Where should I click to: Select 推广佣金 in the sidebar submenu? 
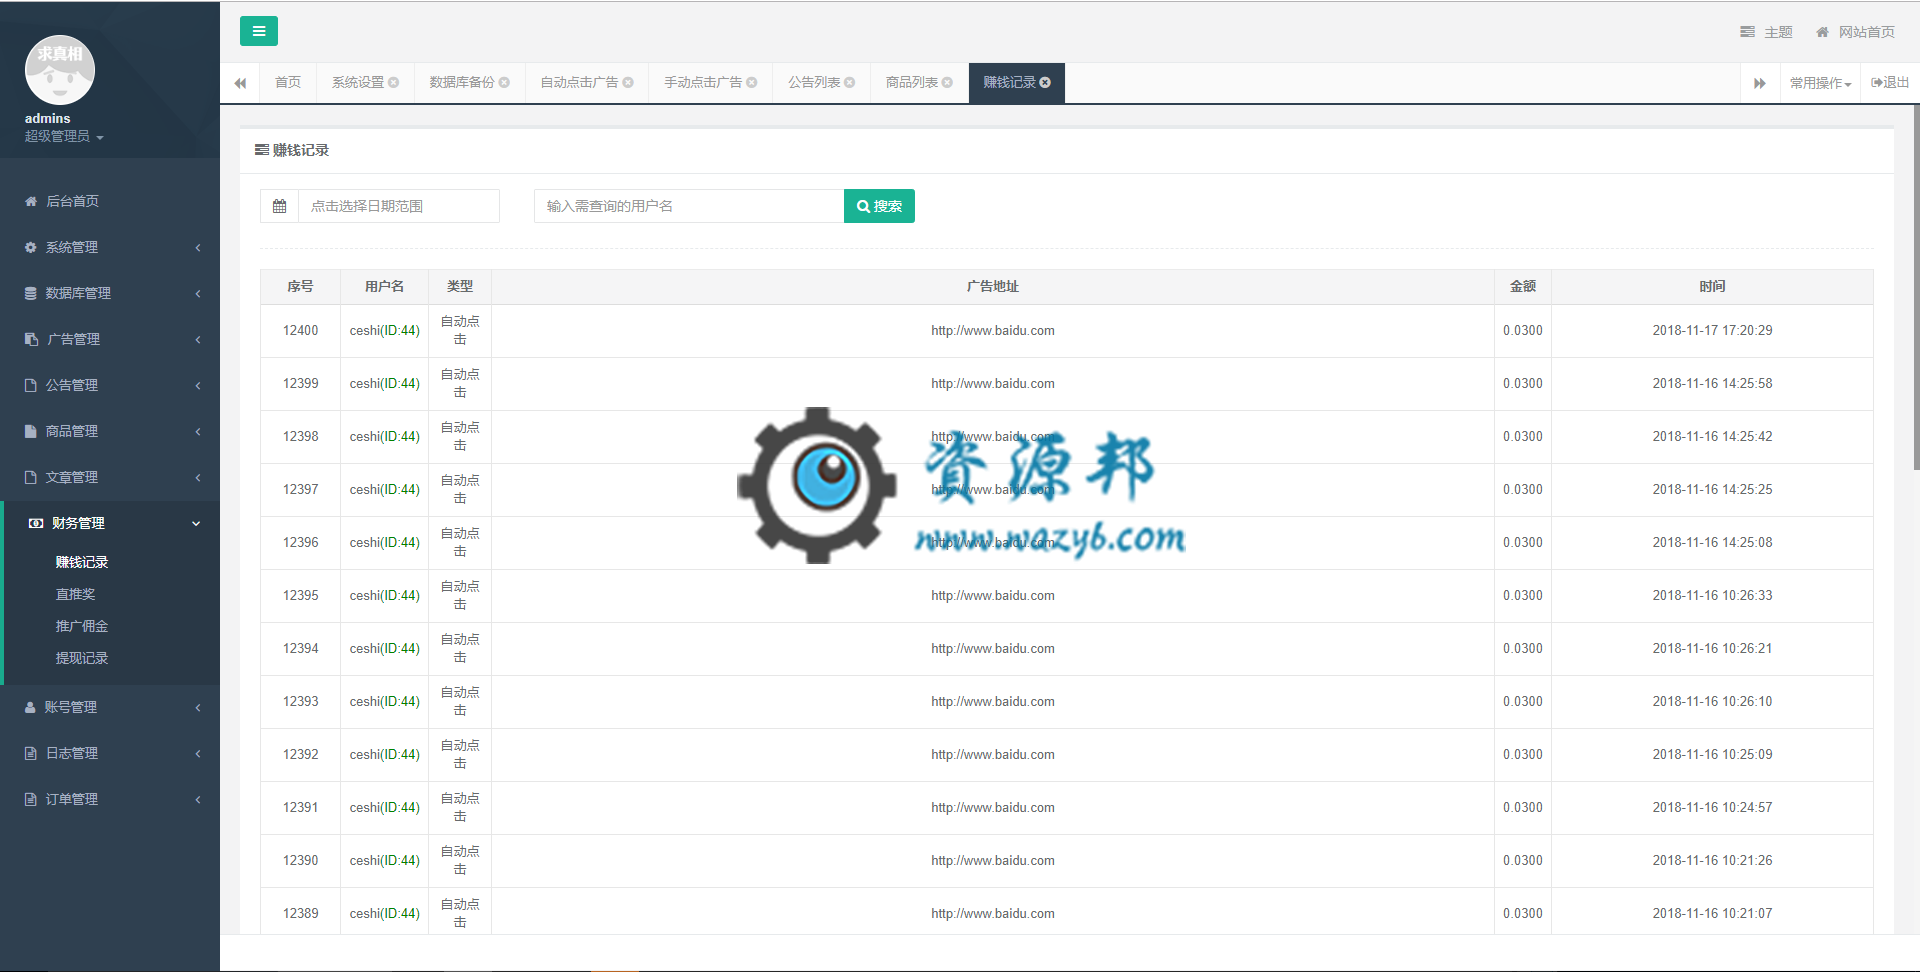click(82, 626)
